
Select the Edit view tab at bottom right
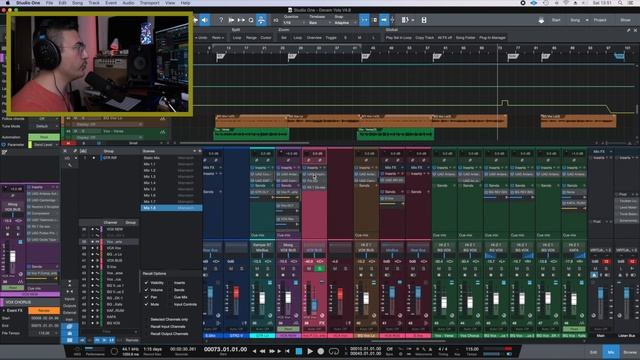pos(593,352)
